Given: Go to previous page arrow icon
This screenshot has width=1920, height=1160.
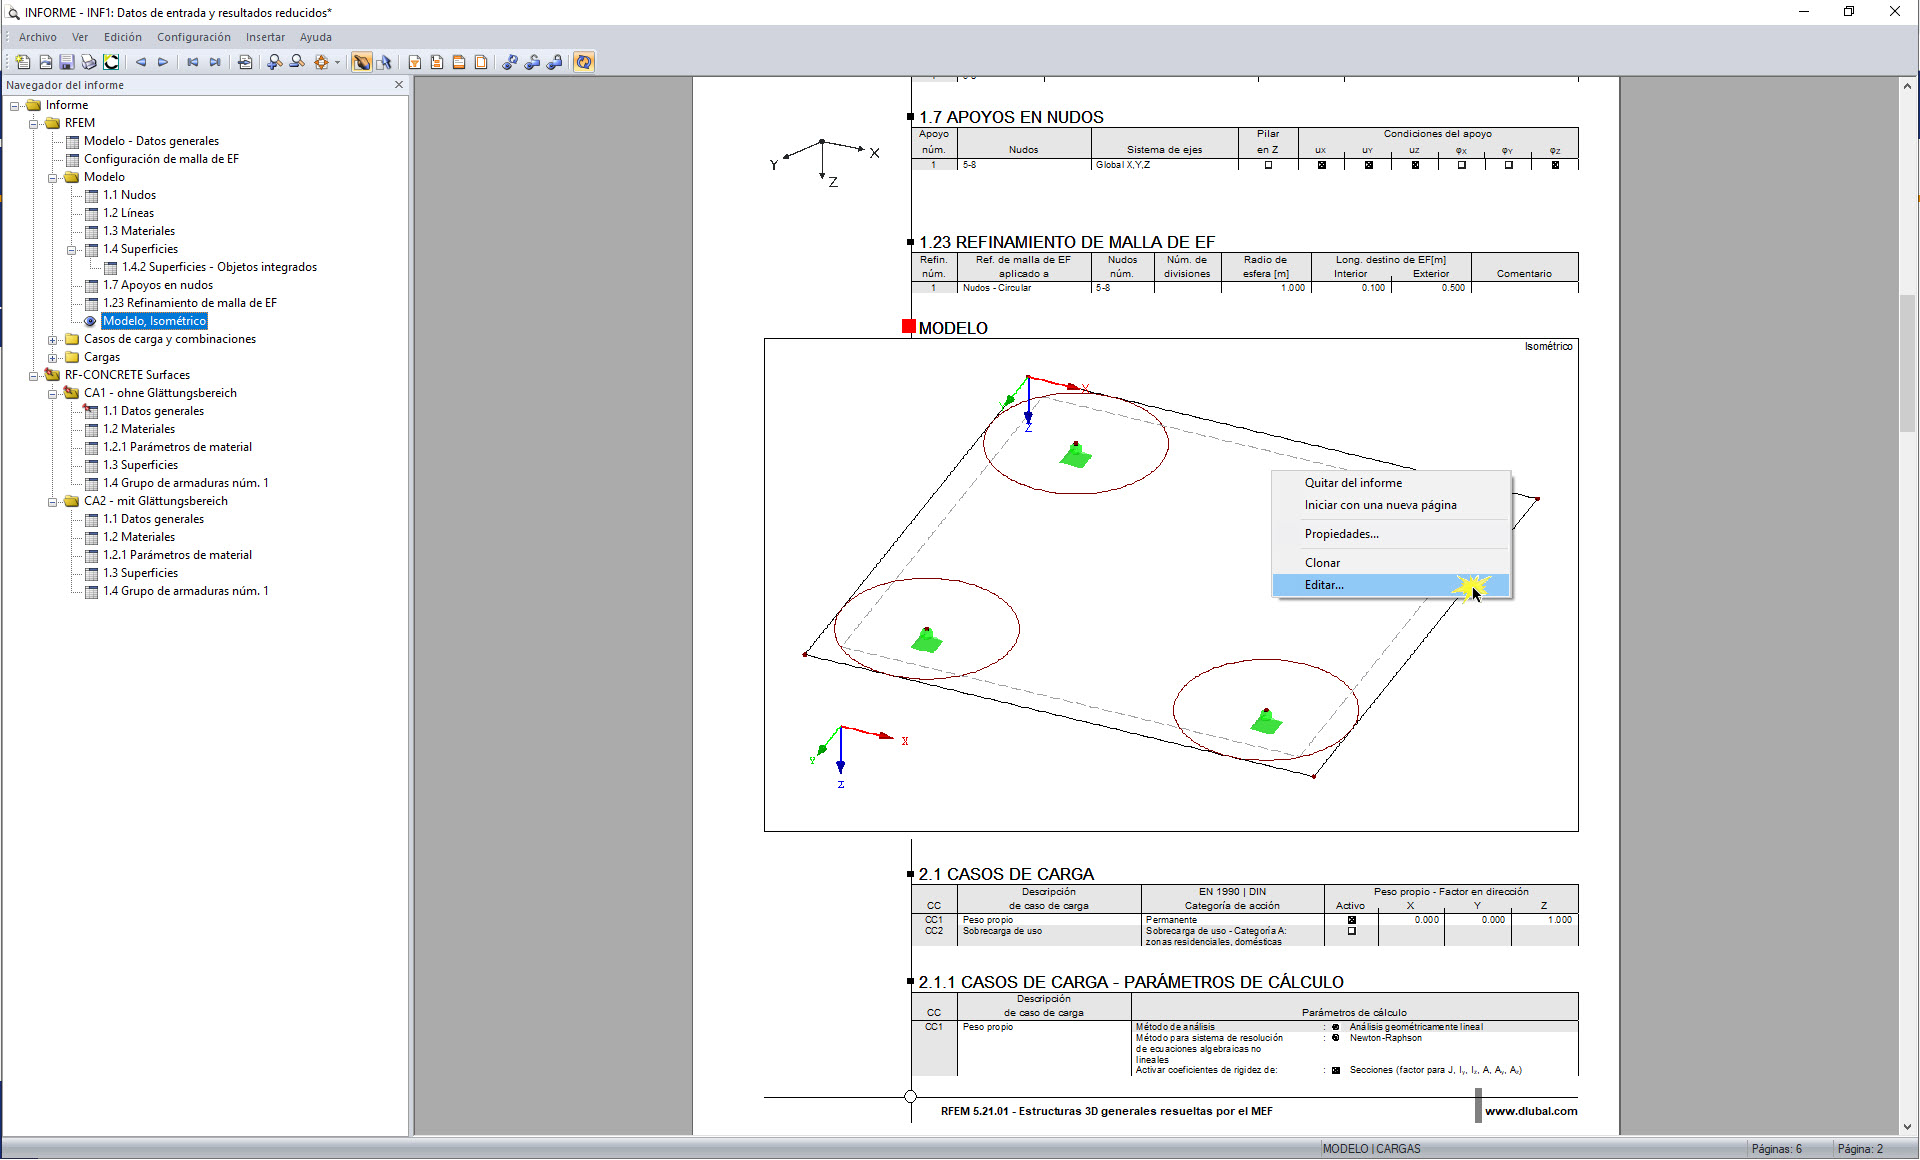Looking at the screenshot, I should pos(141,62).
